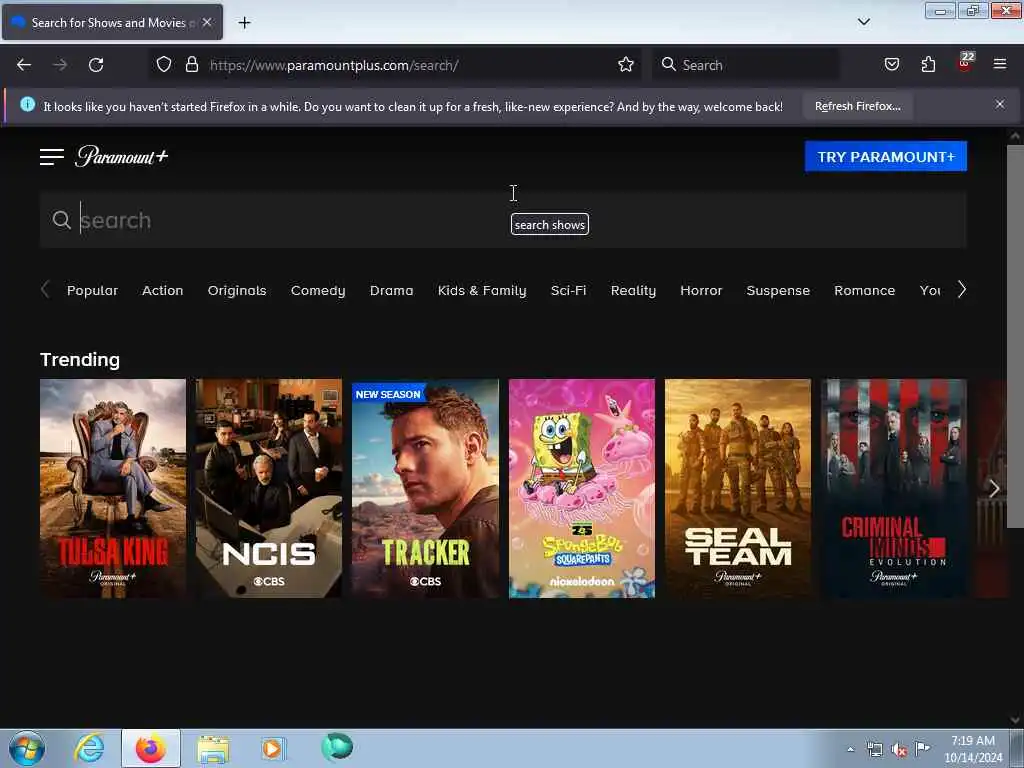Open the Criminal Minds Evolution poster

(894, 488)
